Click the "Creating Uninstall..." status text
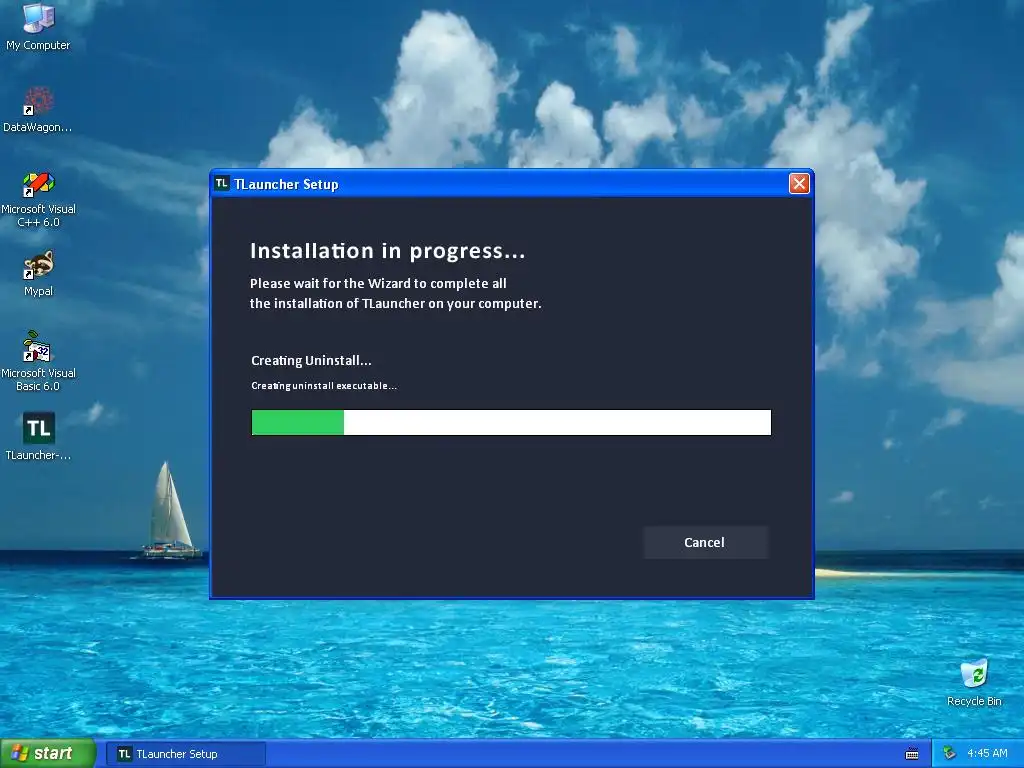Screen dimensions: 1024x768 [311, 360]
